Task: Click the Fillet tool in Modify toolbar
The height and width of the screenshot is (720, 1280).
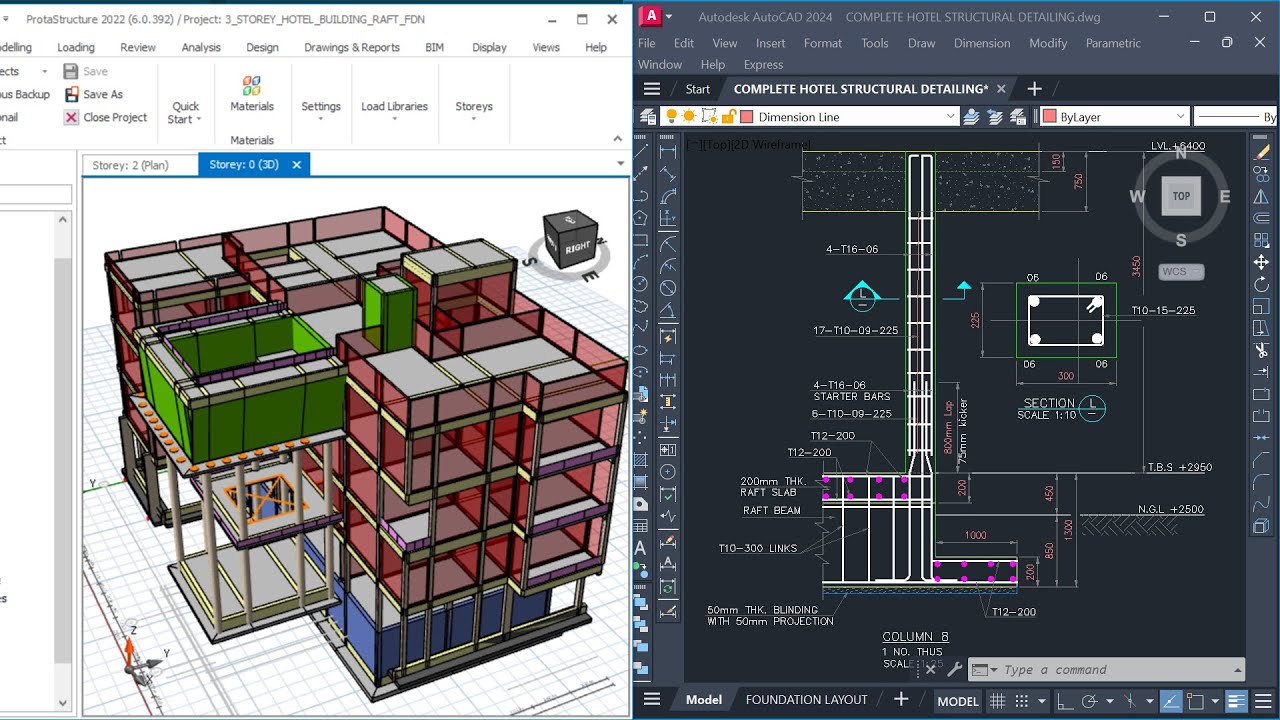Action: pos(1262,480)
